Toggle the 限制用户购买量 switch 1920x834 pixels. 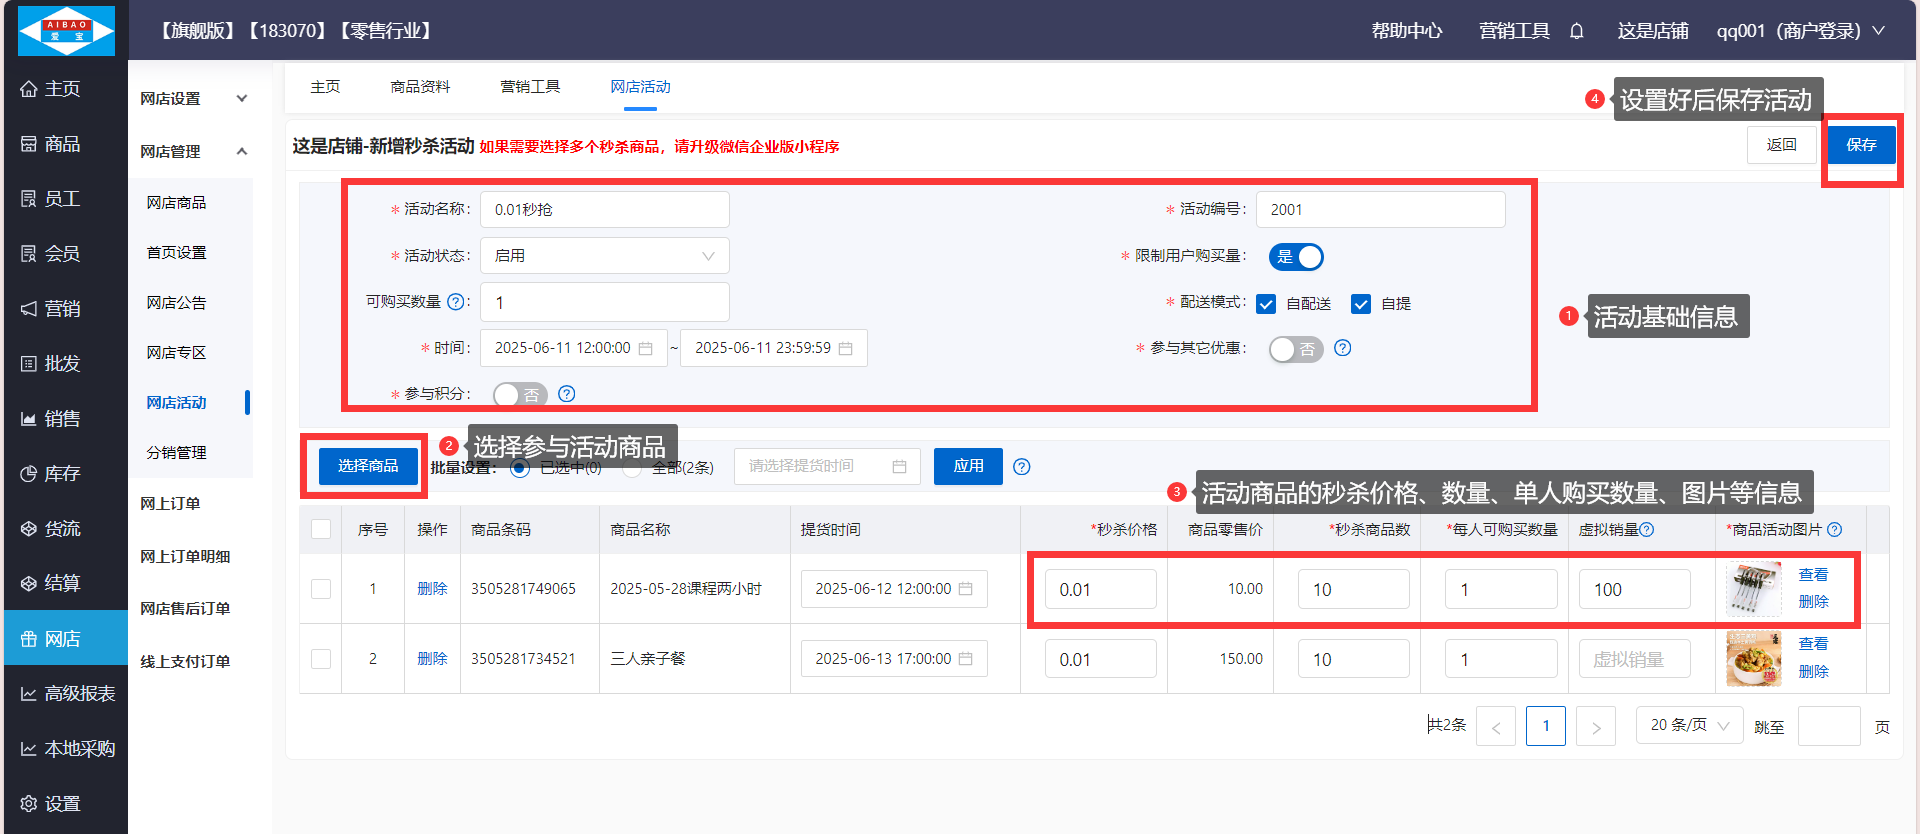coord(1296,257)
